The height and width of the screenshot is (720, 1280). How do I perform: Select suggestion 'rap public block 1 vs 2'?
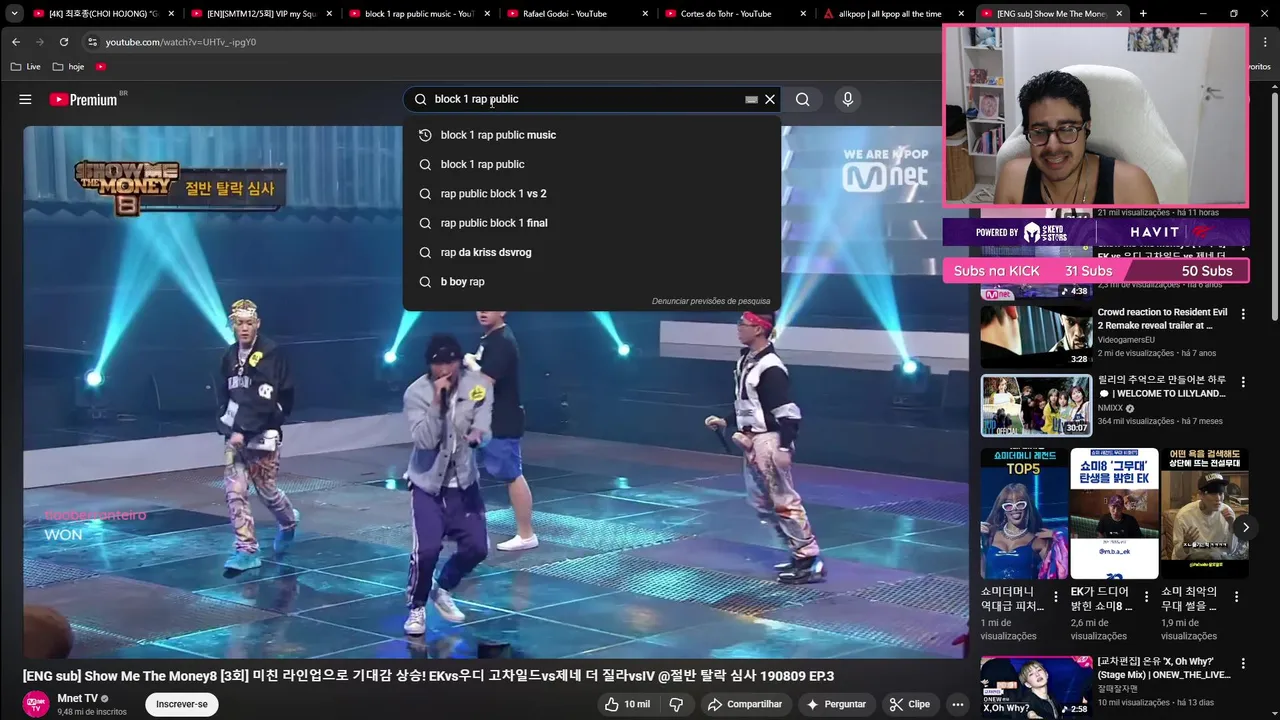[x=592, y=193]
